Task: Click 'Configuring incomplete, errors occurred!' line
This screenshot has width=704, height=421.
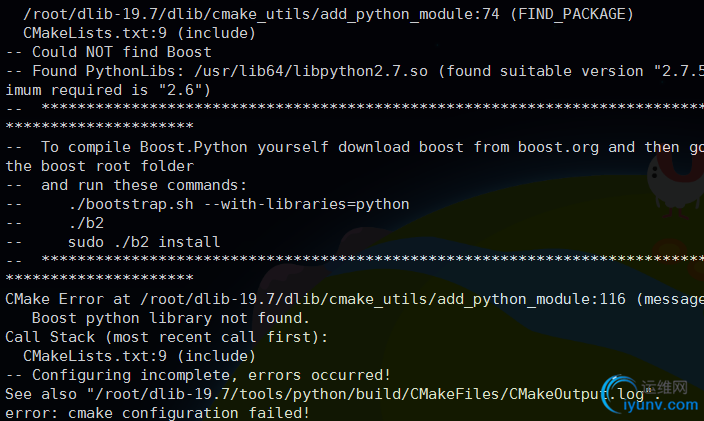Action: coord(198,375)
